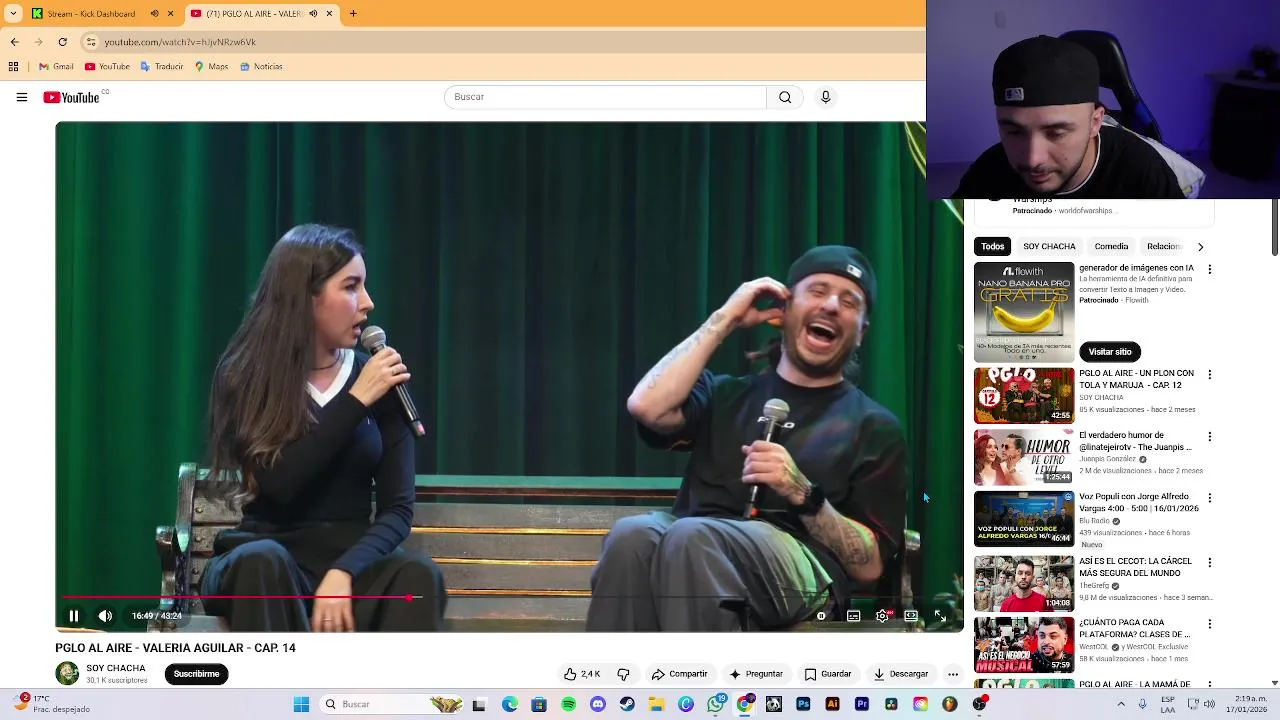
Task: Subscribe with the Suscribirme button
Action: click(197, 674)
